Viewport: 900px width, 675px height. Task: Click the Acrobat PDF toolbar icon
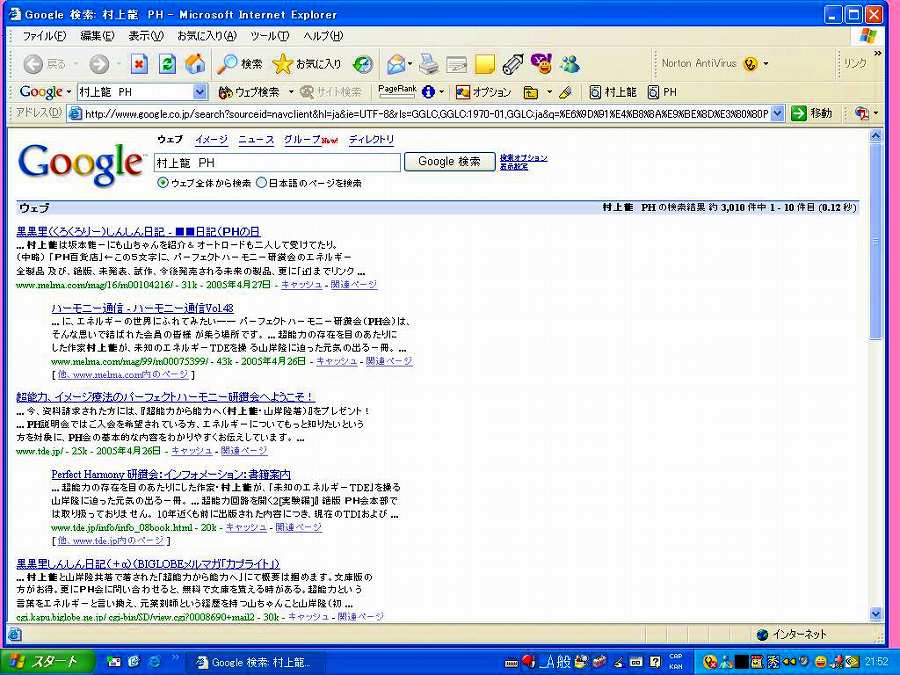862,114
